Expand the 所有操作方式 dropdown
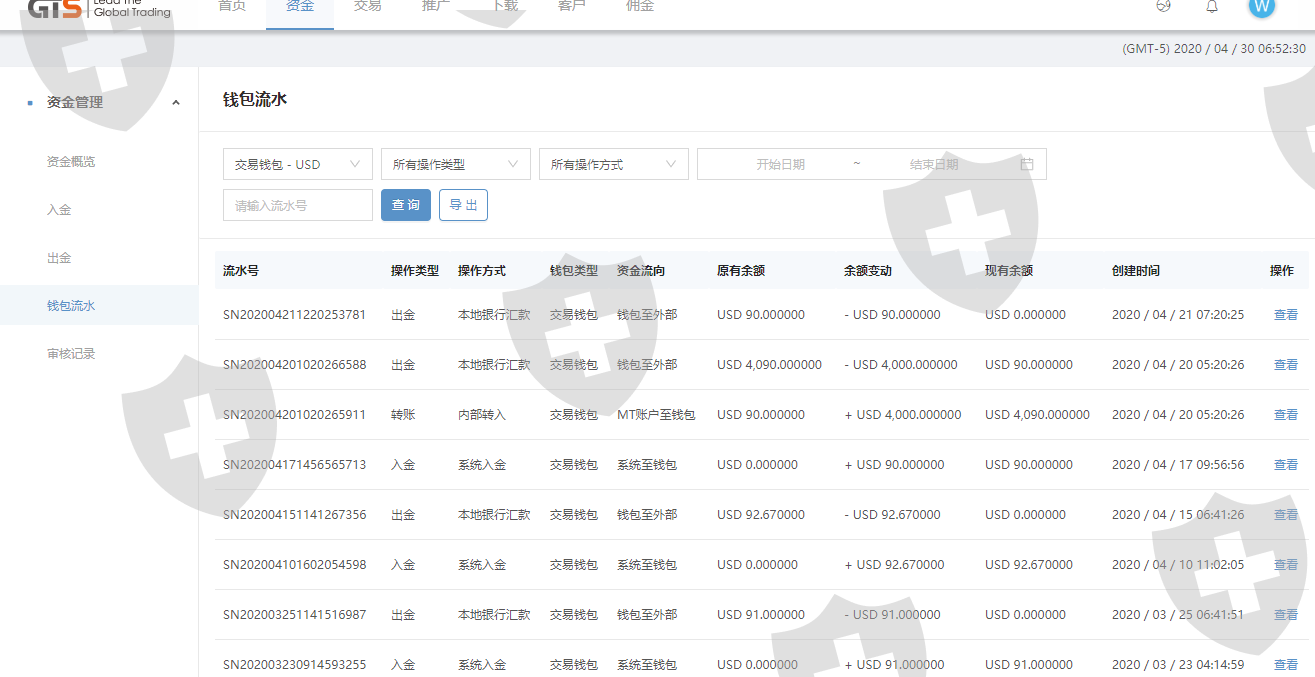 [x=613, y=164]
